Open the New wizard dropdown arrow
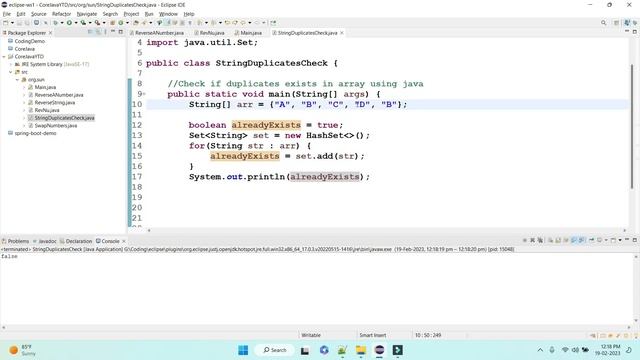The image size is (640, 360). pyautogui.click(x=12, y=23)
